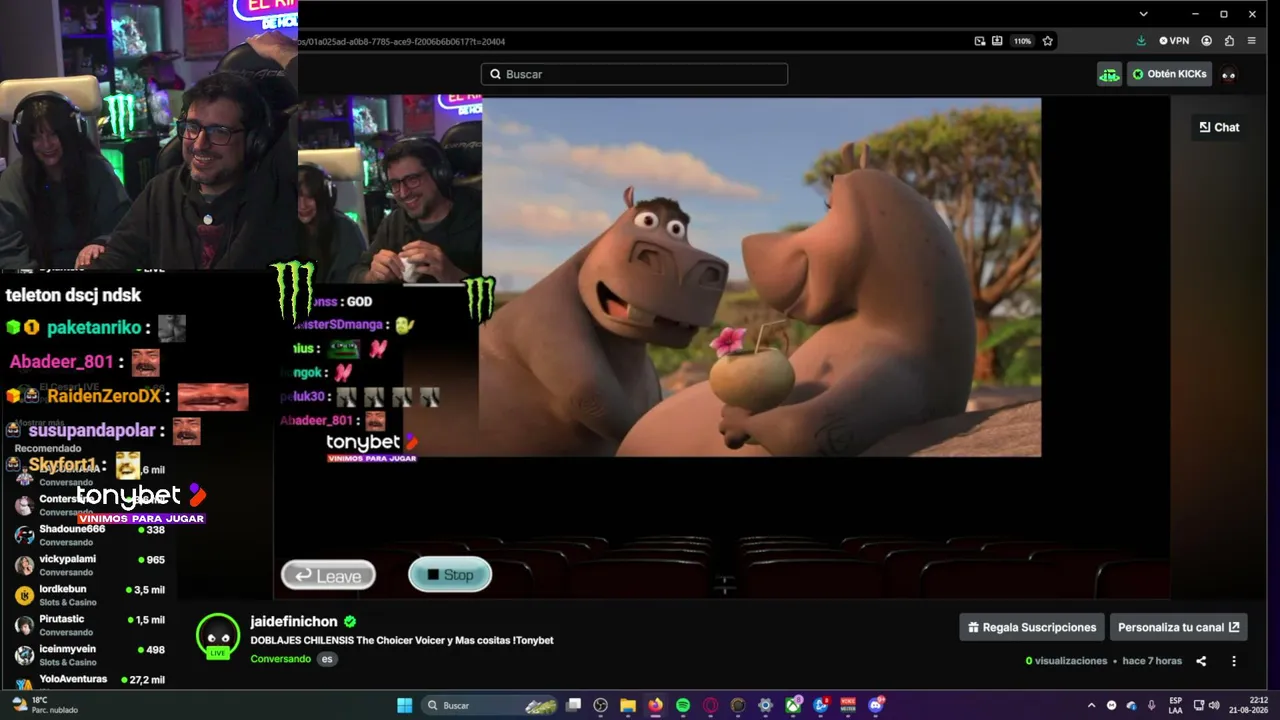The height and width of the screenshot is (720, 1280).
Task: Open picture-in-picture icon in address bar
Action: tap(980, 41)
